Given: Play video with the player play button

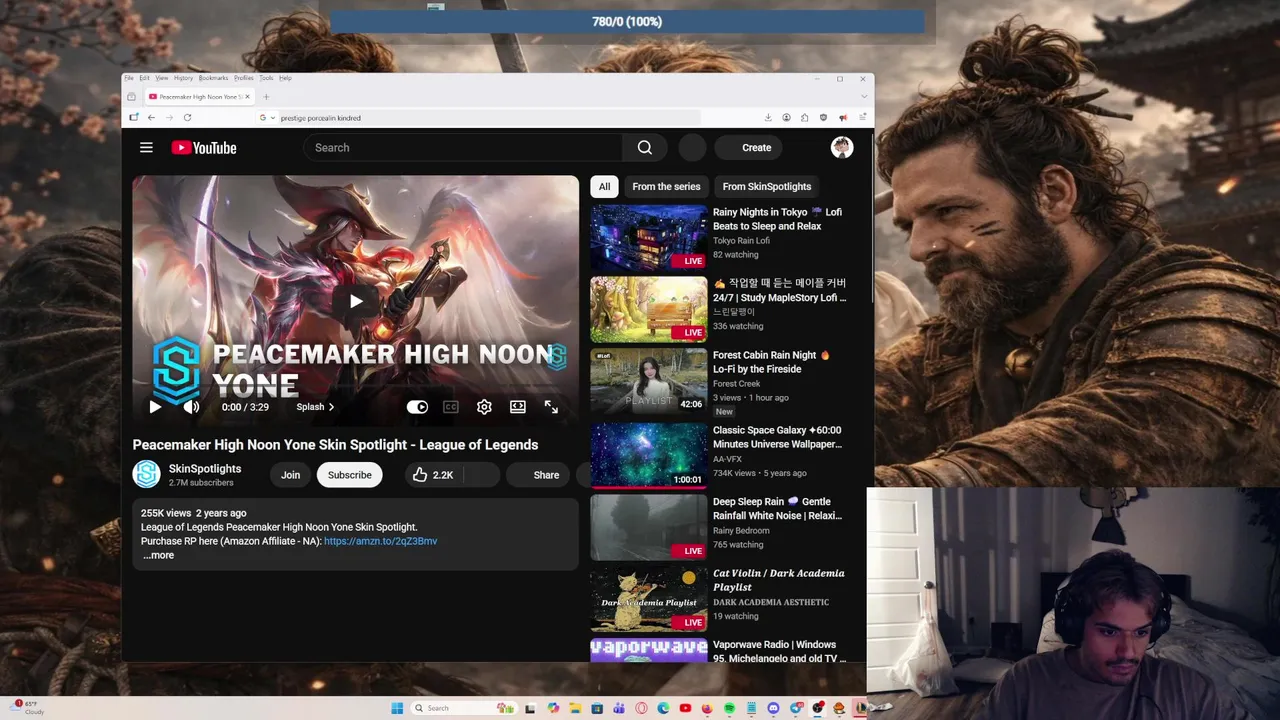Looking at the screenshot, I should (x=155, y=407).
